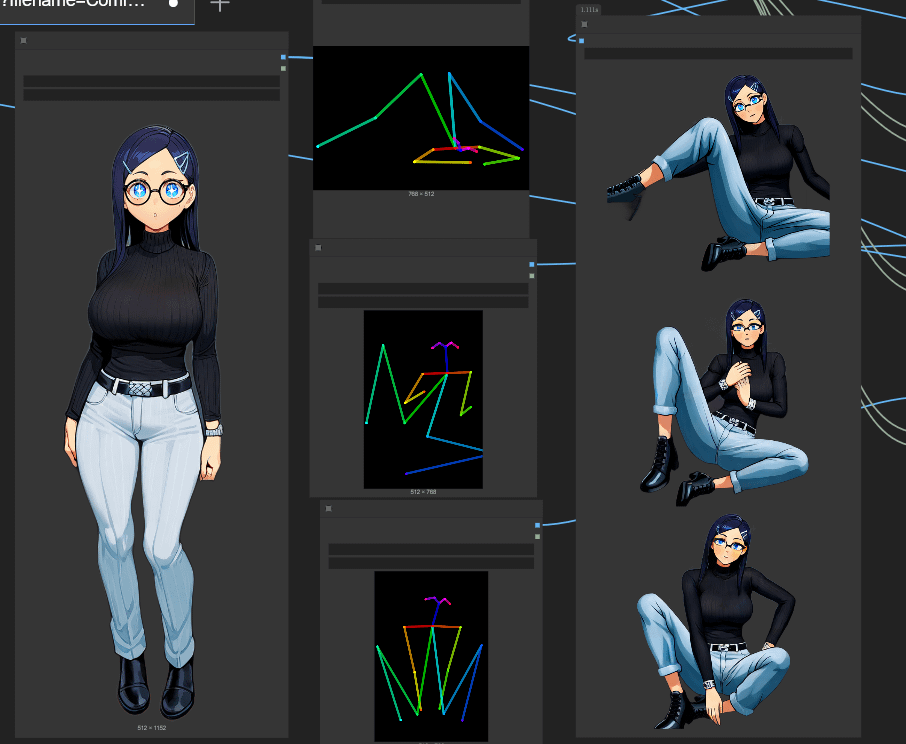This screenshot has width=906, height=744.
Task: Click the text field bar in the output preview node
Action: (x=718, y=54)
